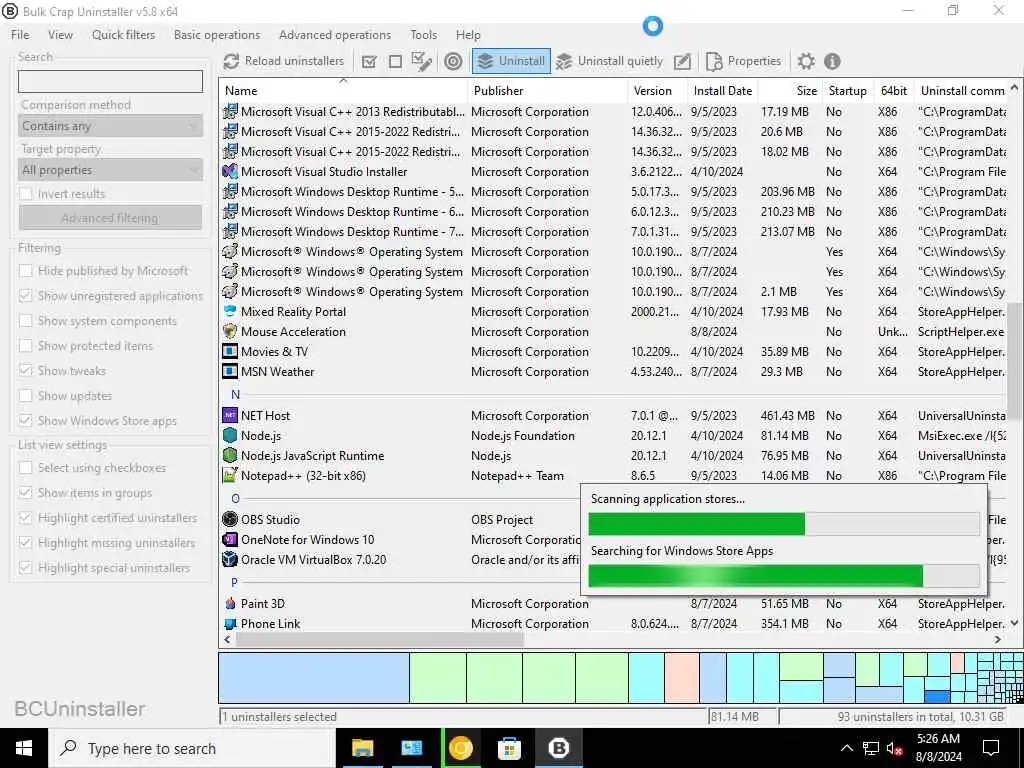The image size is (1024, 768).
Task: Enable Select using checkboxes option
Action: 26,468
